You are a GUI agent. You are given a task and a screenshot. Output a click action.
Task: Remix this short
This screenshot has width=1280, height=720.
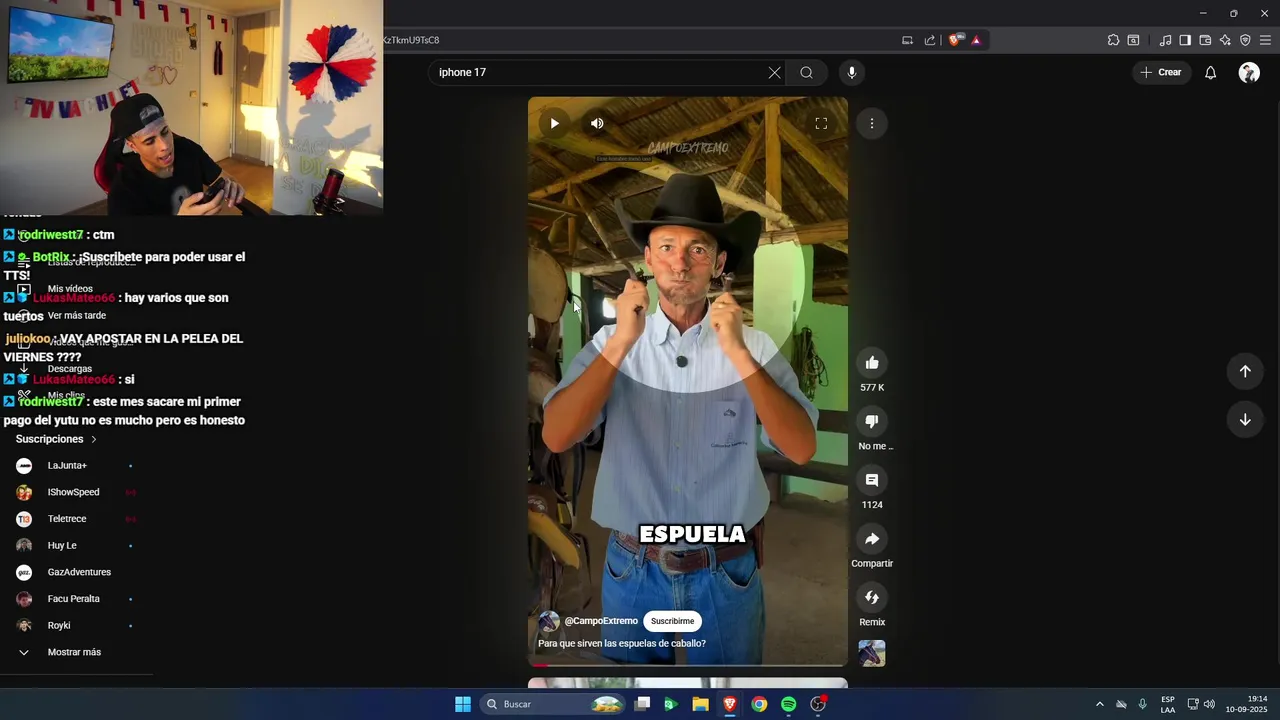tap(872, 597)
